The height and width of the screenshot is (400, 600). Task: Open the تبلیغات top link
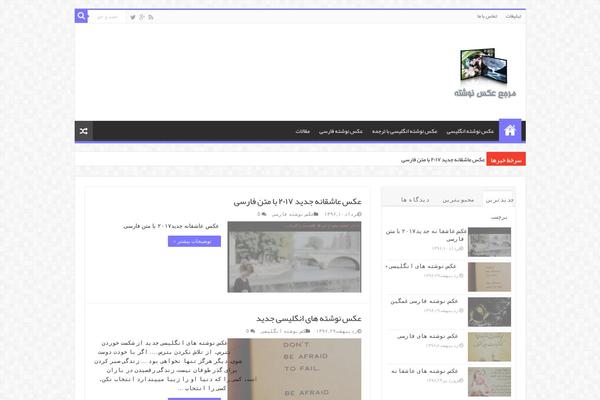(x=513, y=16)
